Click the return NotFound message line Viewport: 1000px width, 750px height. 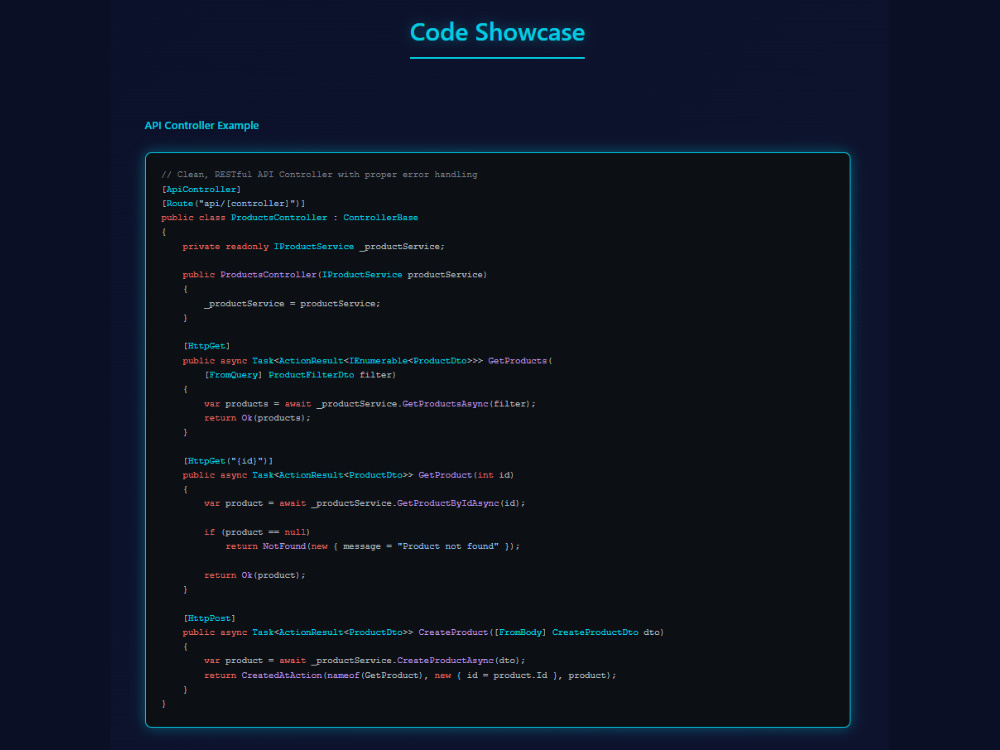click(372, 547)
